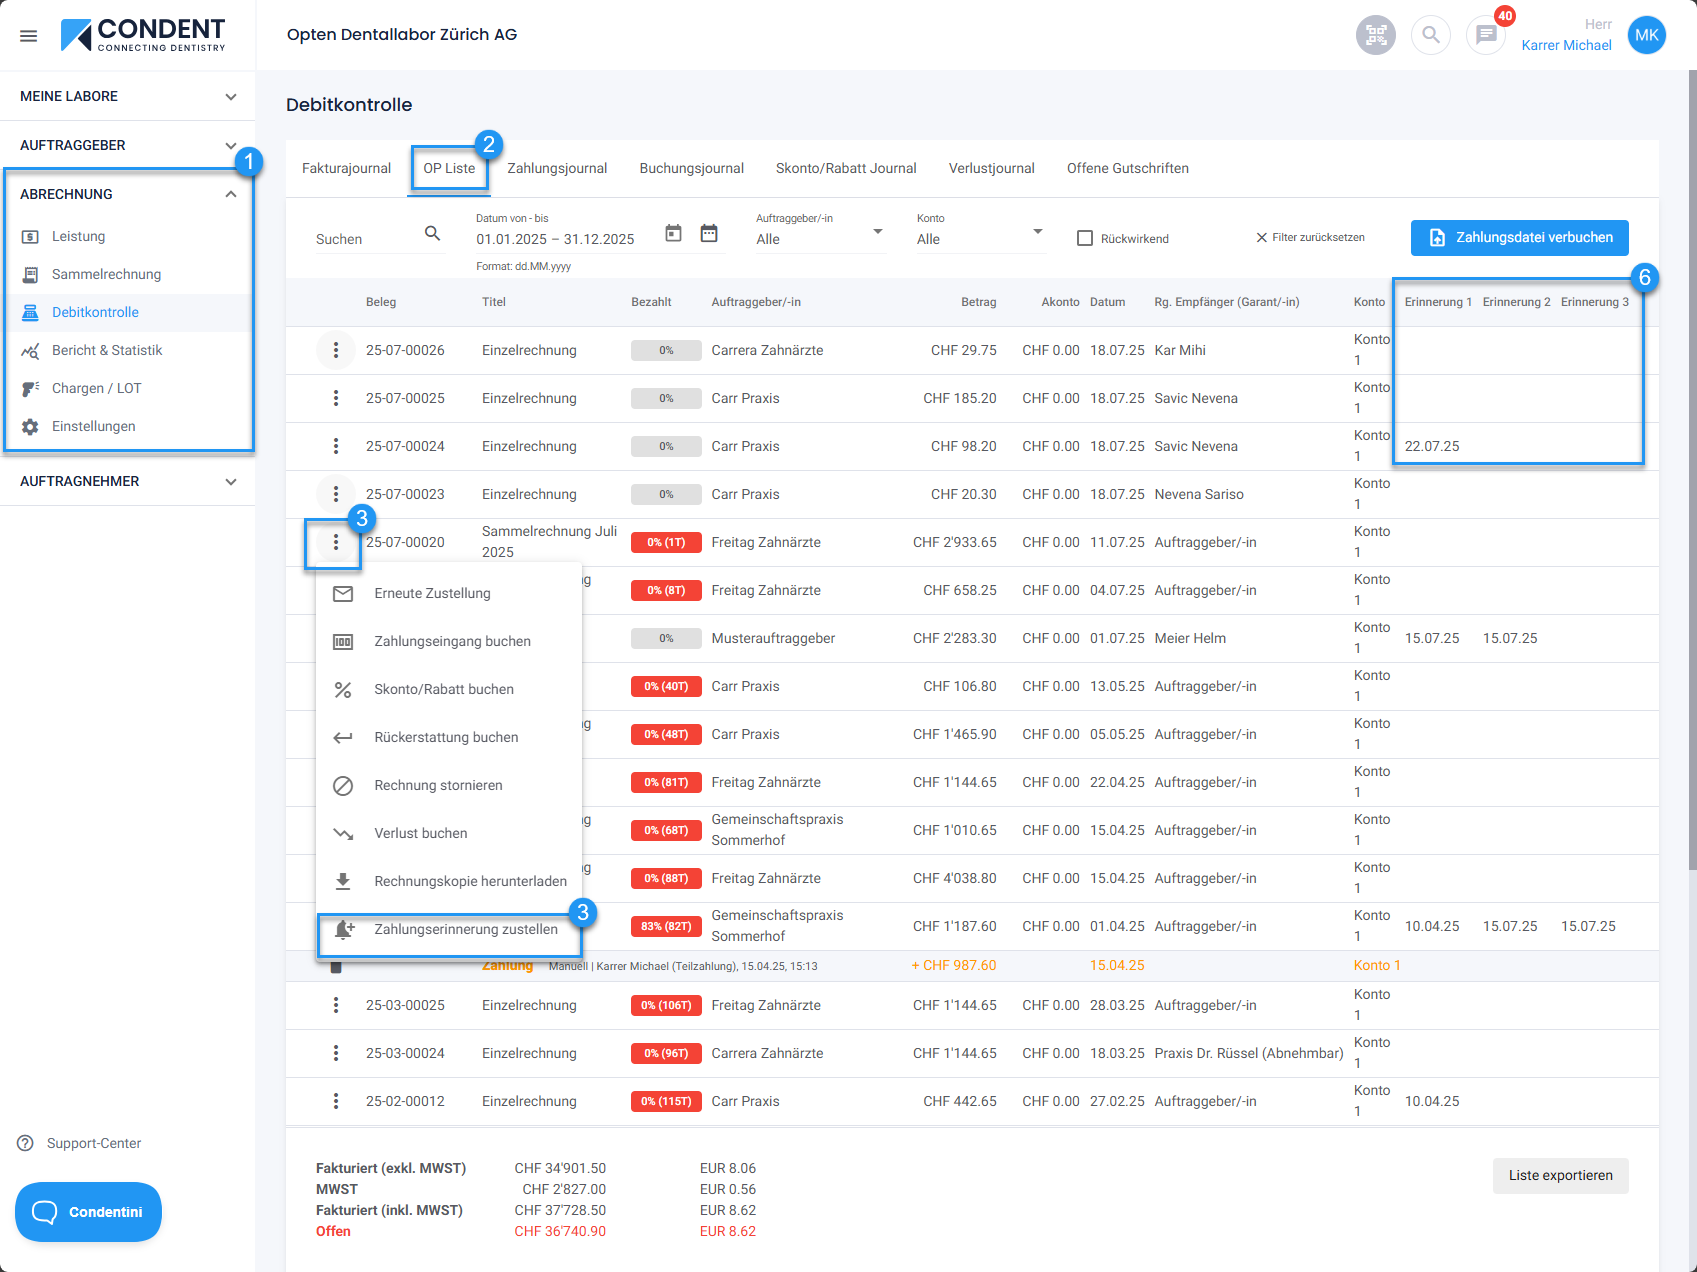Open row menu for invoice 25-07-00025
The image size is (1697, 1272).
[x=336, y=398]
